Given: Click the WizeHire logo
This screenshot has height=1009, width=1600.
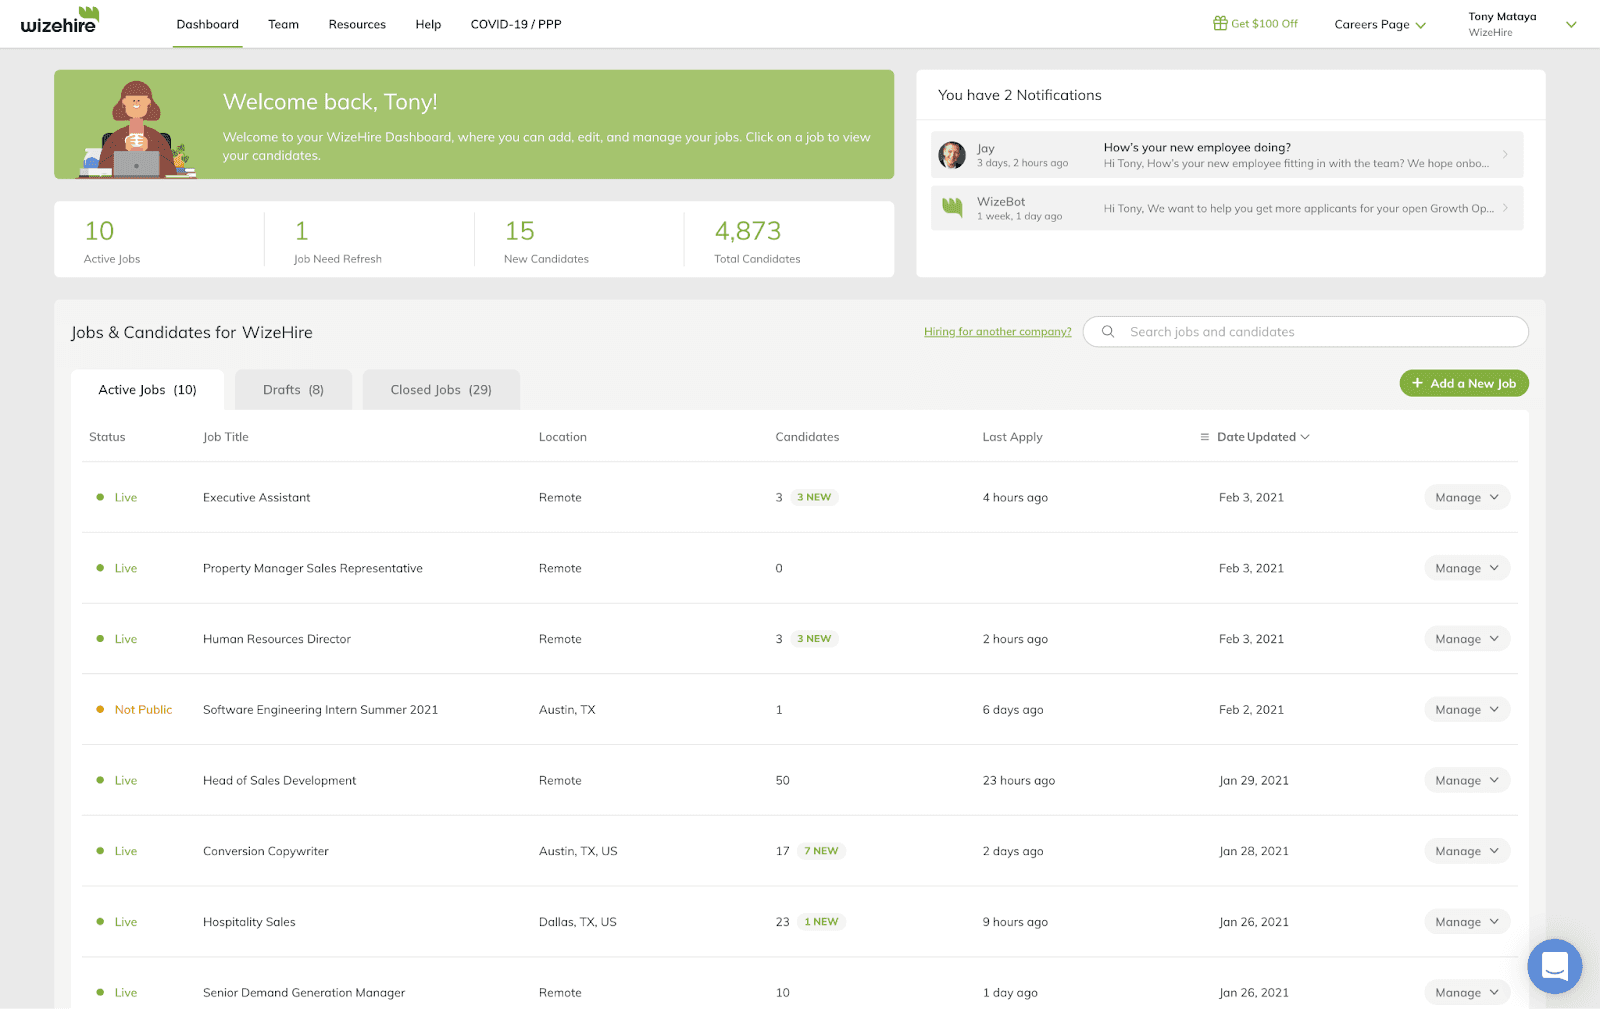Looking at the screenshot, I should pos(60,22).
